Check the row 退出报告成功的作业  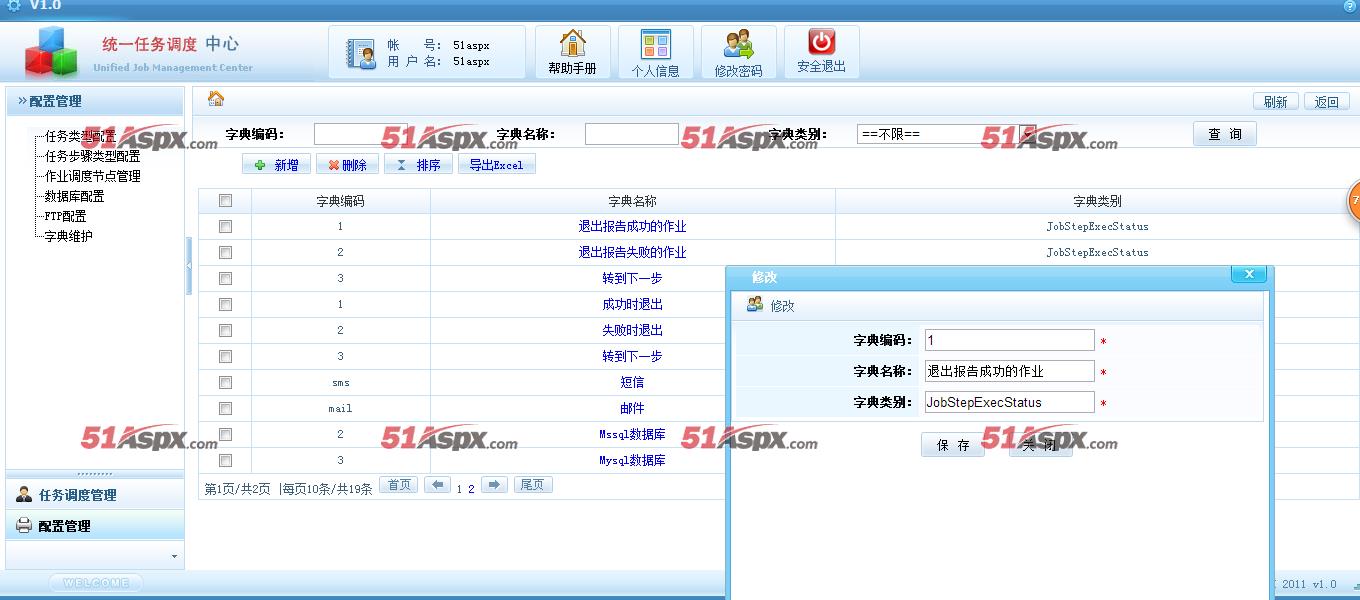pyautogui.click(x=225, y=227)
